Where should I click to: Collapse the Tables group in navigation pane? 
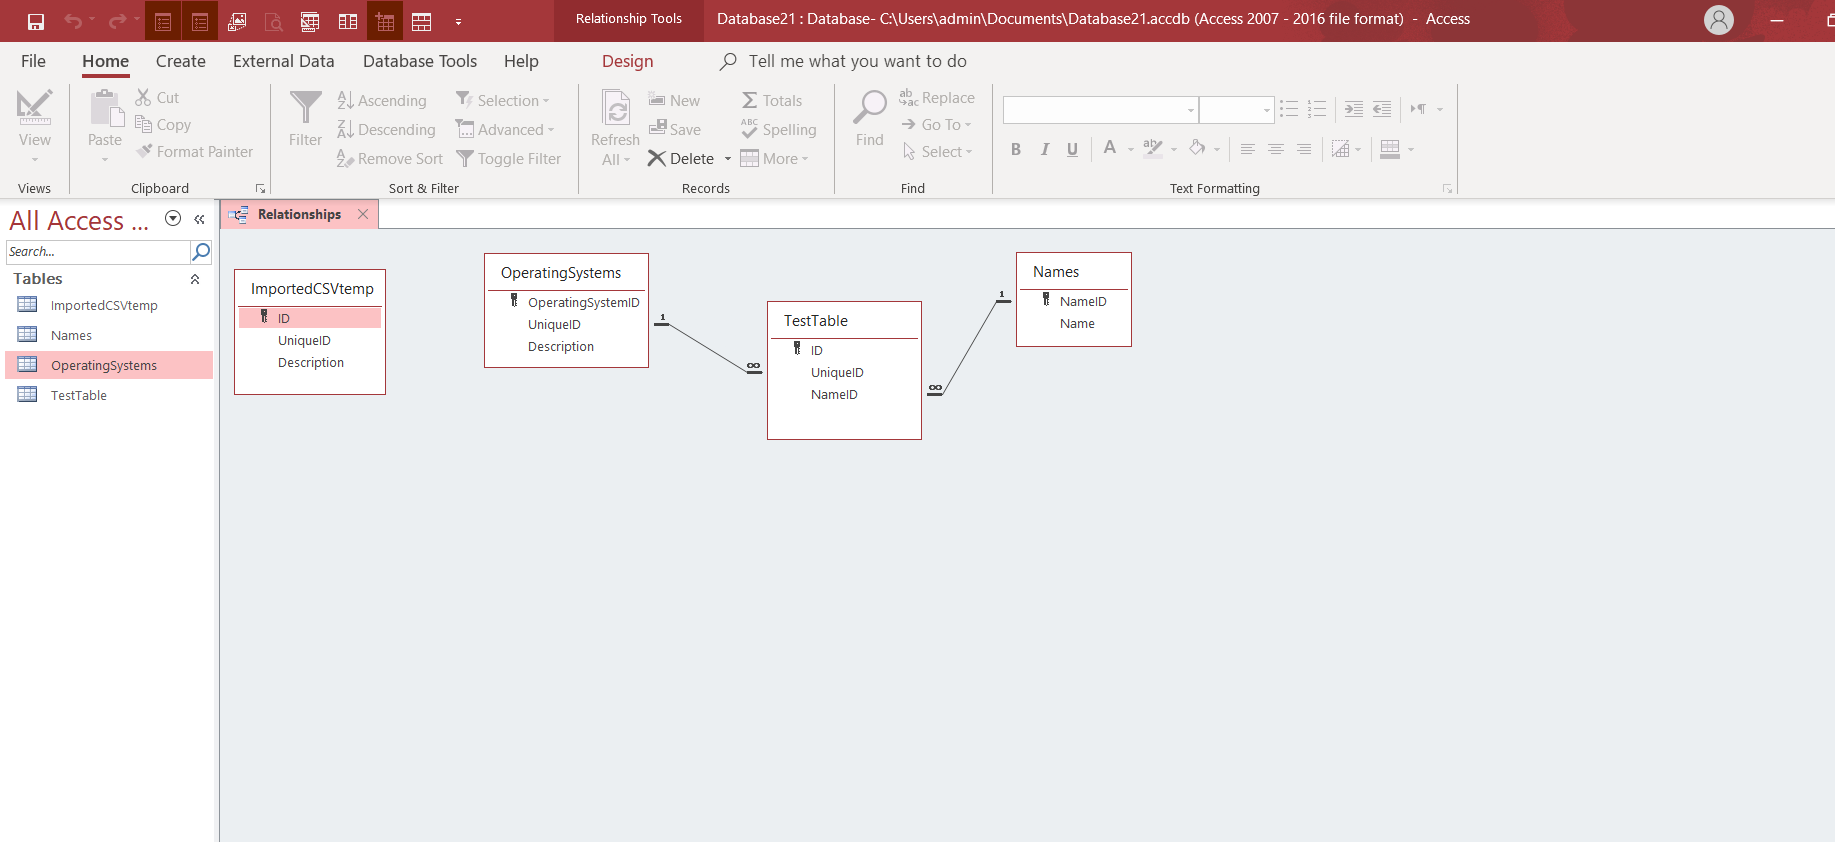[x=195, y=279]
